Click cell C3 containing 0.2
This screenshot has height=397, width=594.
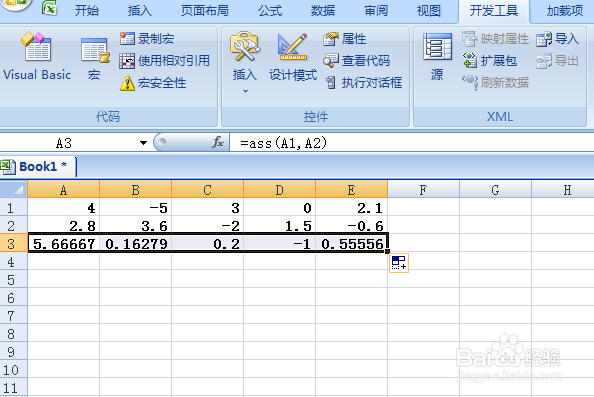point(207,244)
